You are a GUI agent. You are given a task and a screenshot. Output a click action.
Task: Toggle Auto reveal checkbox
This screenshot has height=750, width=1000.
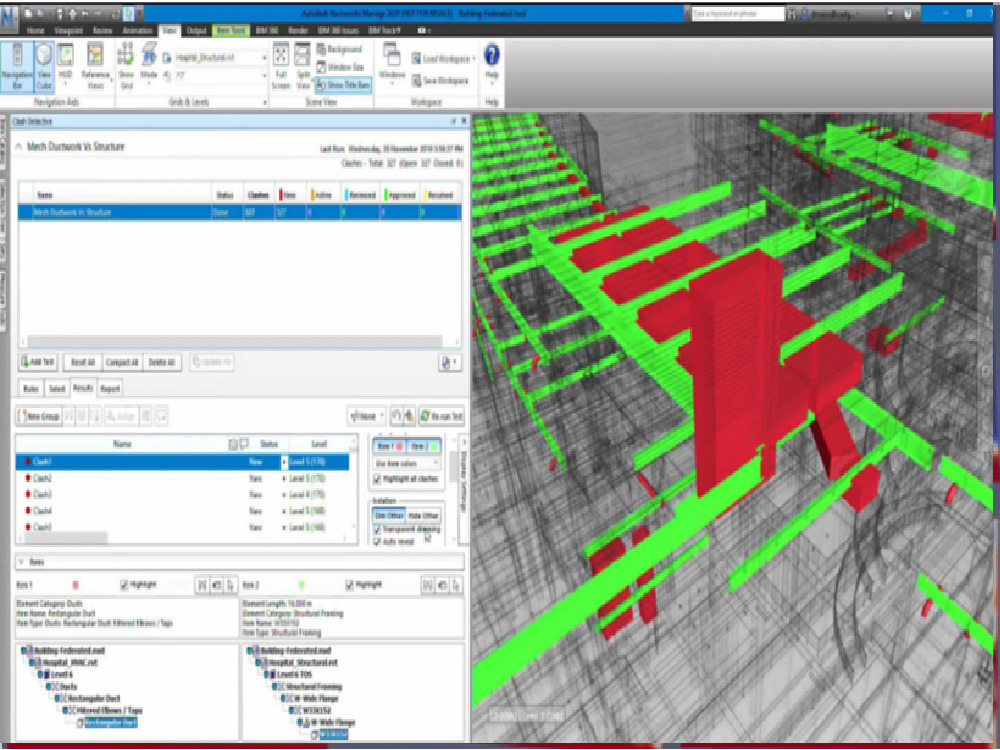[x=377, y=542]
